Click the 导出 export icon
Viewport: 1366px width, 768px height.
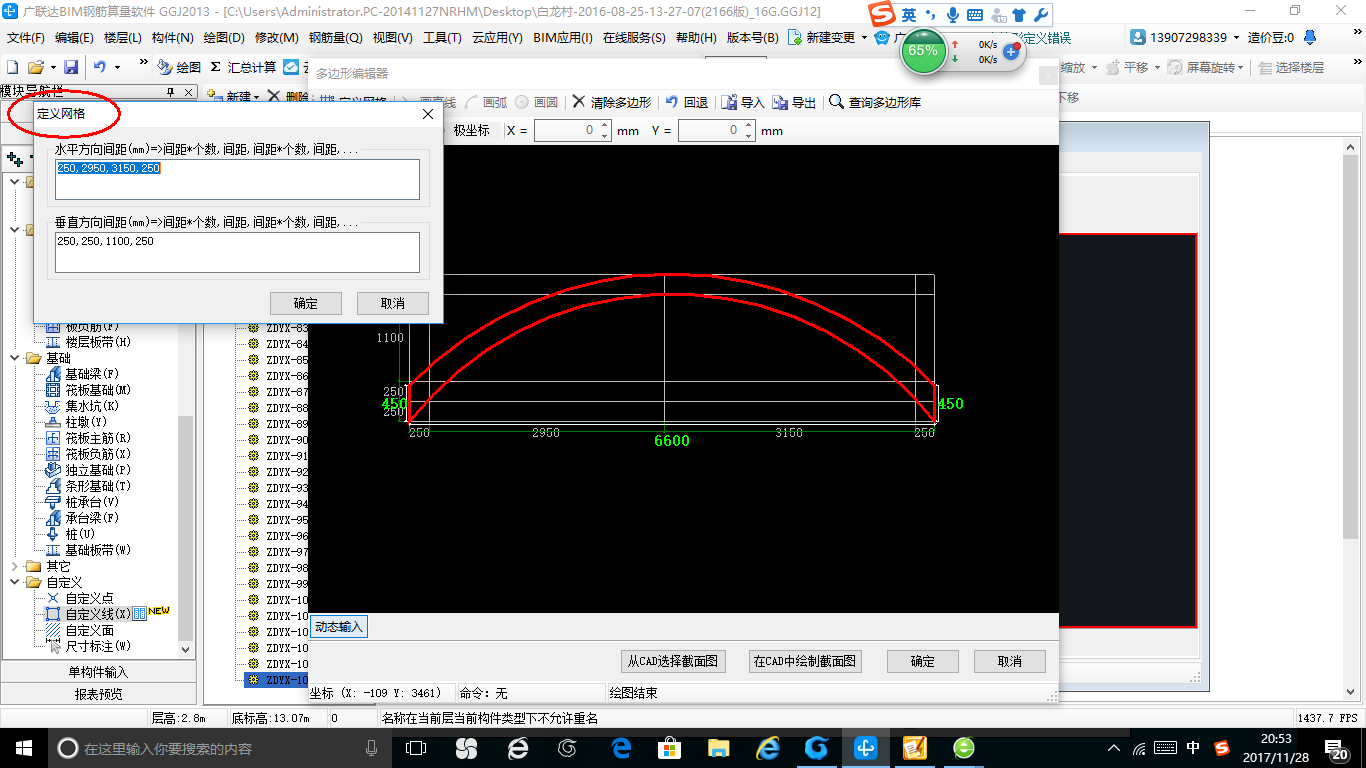tap(795, 102)
